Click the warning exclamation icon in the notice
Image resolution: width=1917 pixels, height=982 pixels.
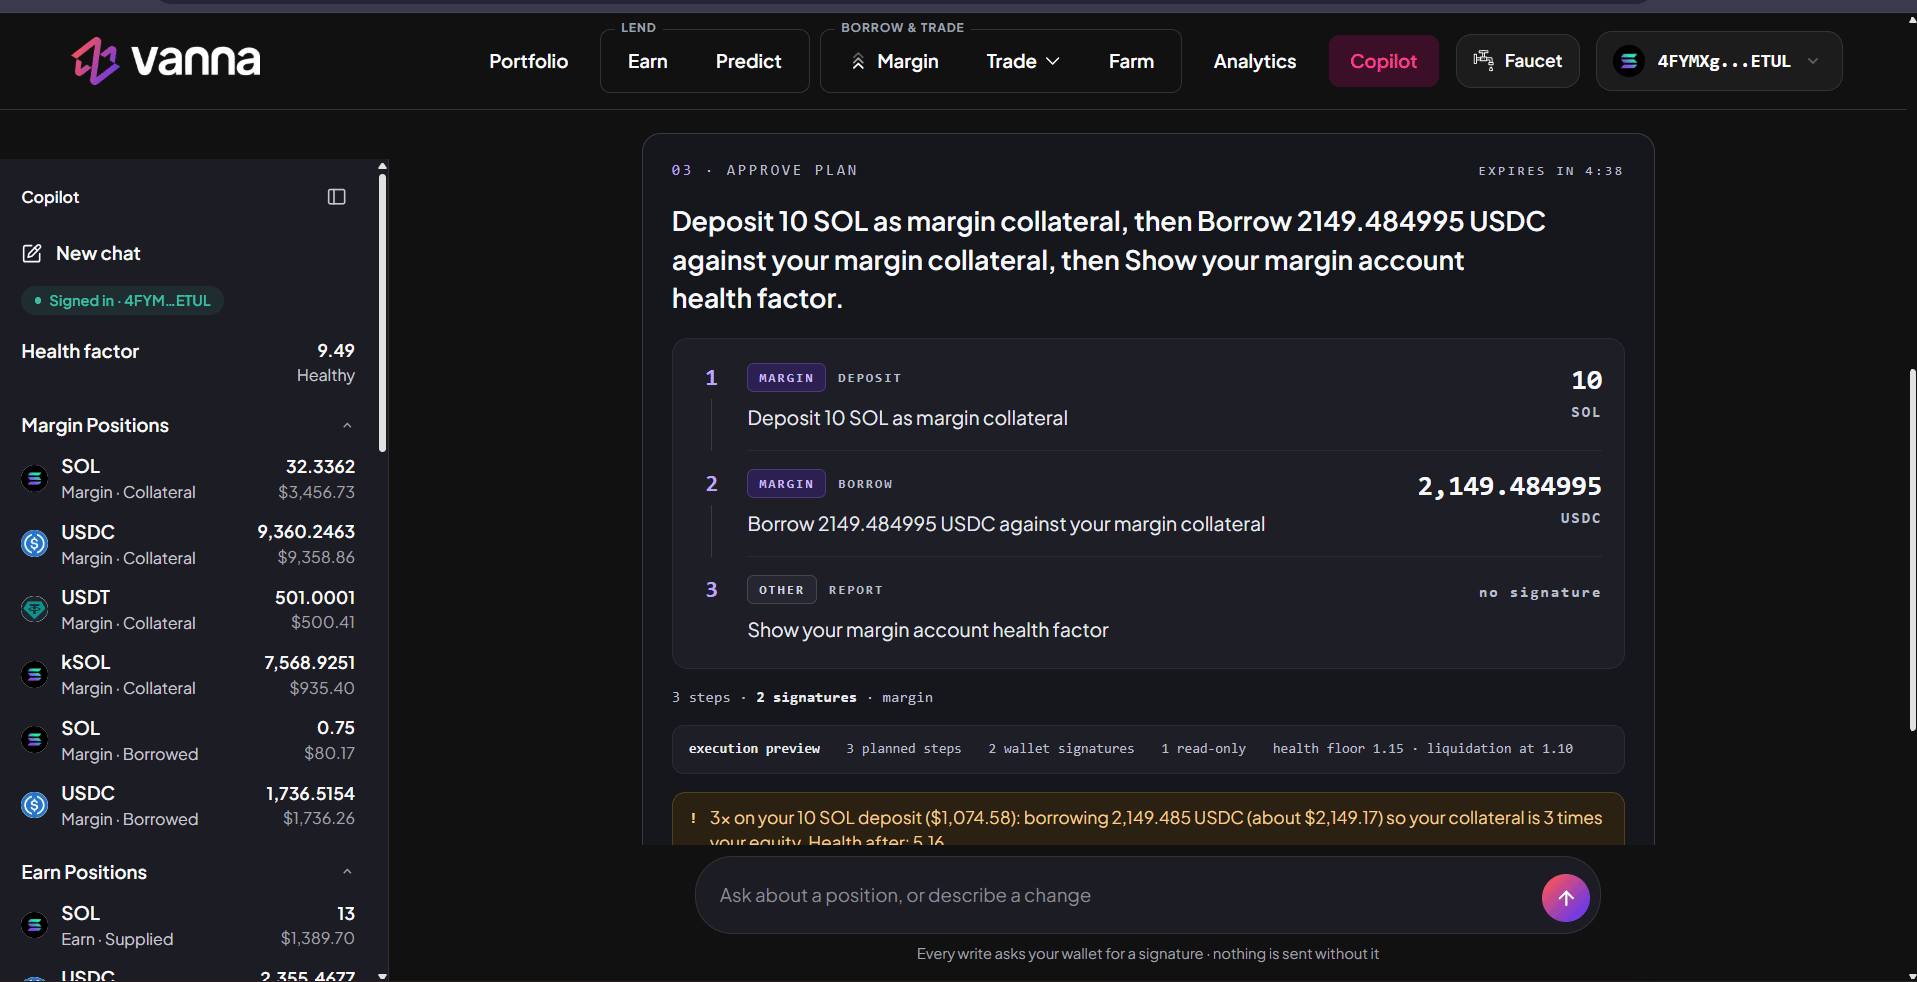pos(693,818)
